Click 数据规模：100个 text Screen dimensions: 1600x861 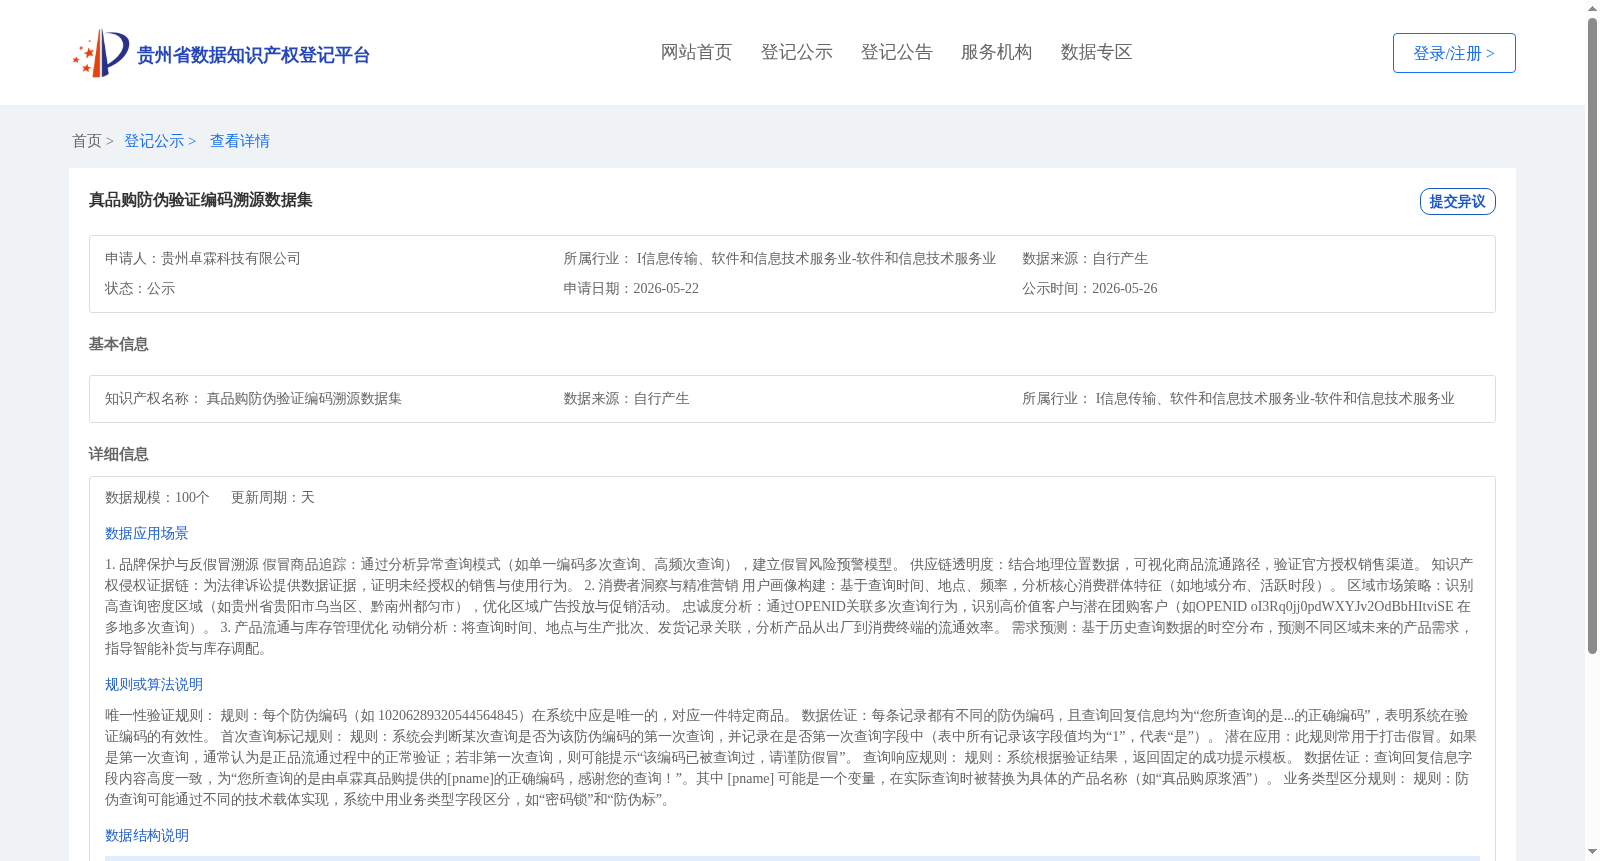[x=157, y=497]
